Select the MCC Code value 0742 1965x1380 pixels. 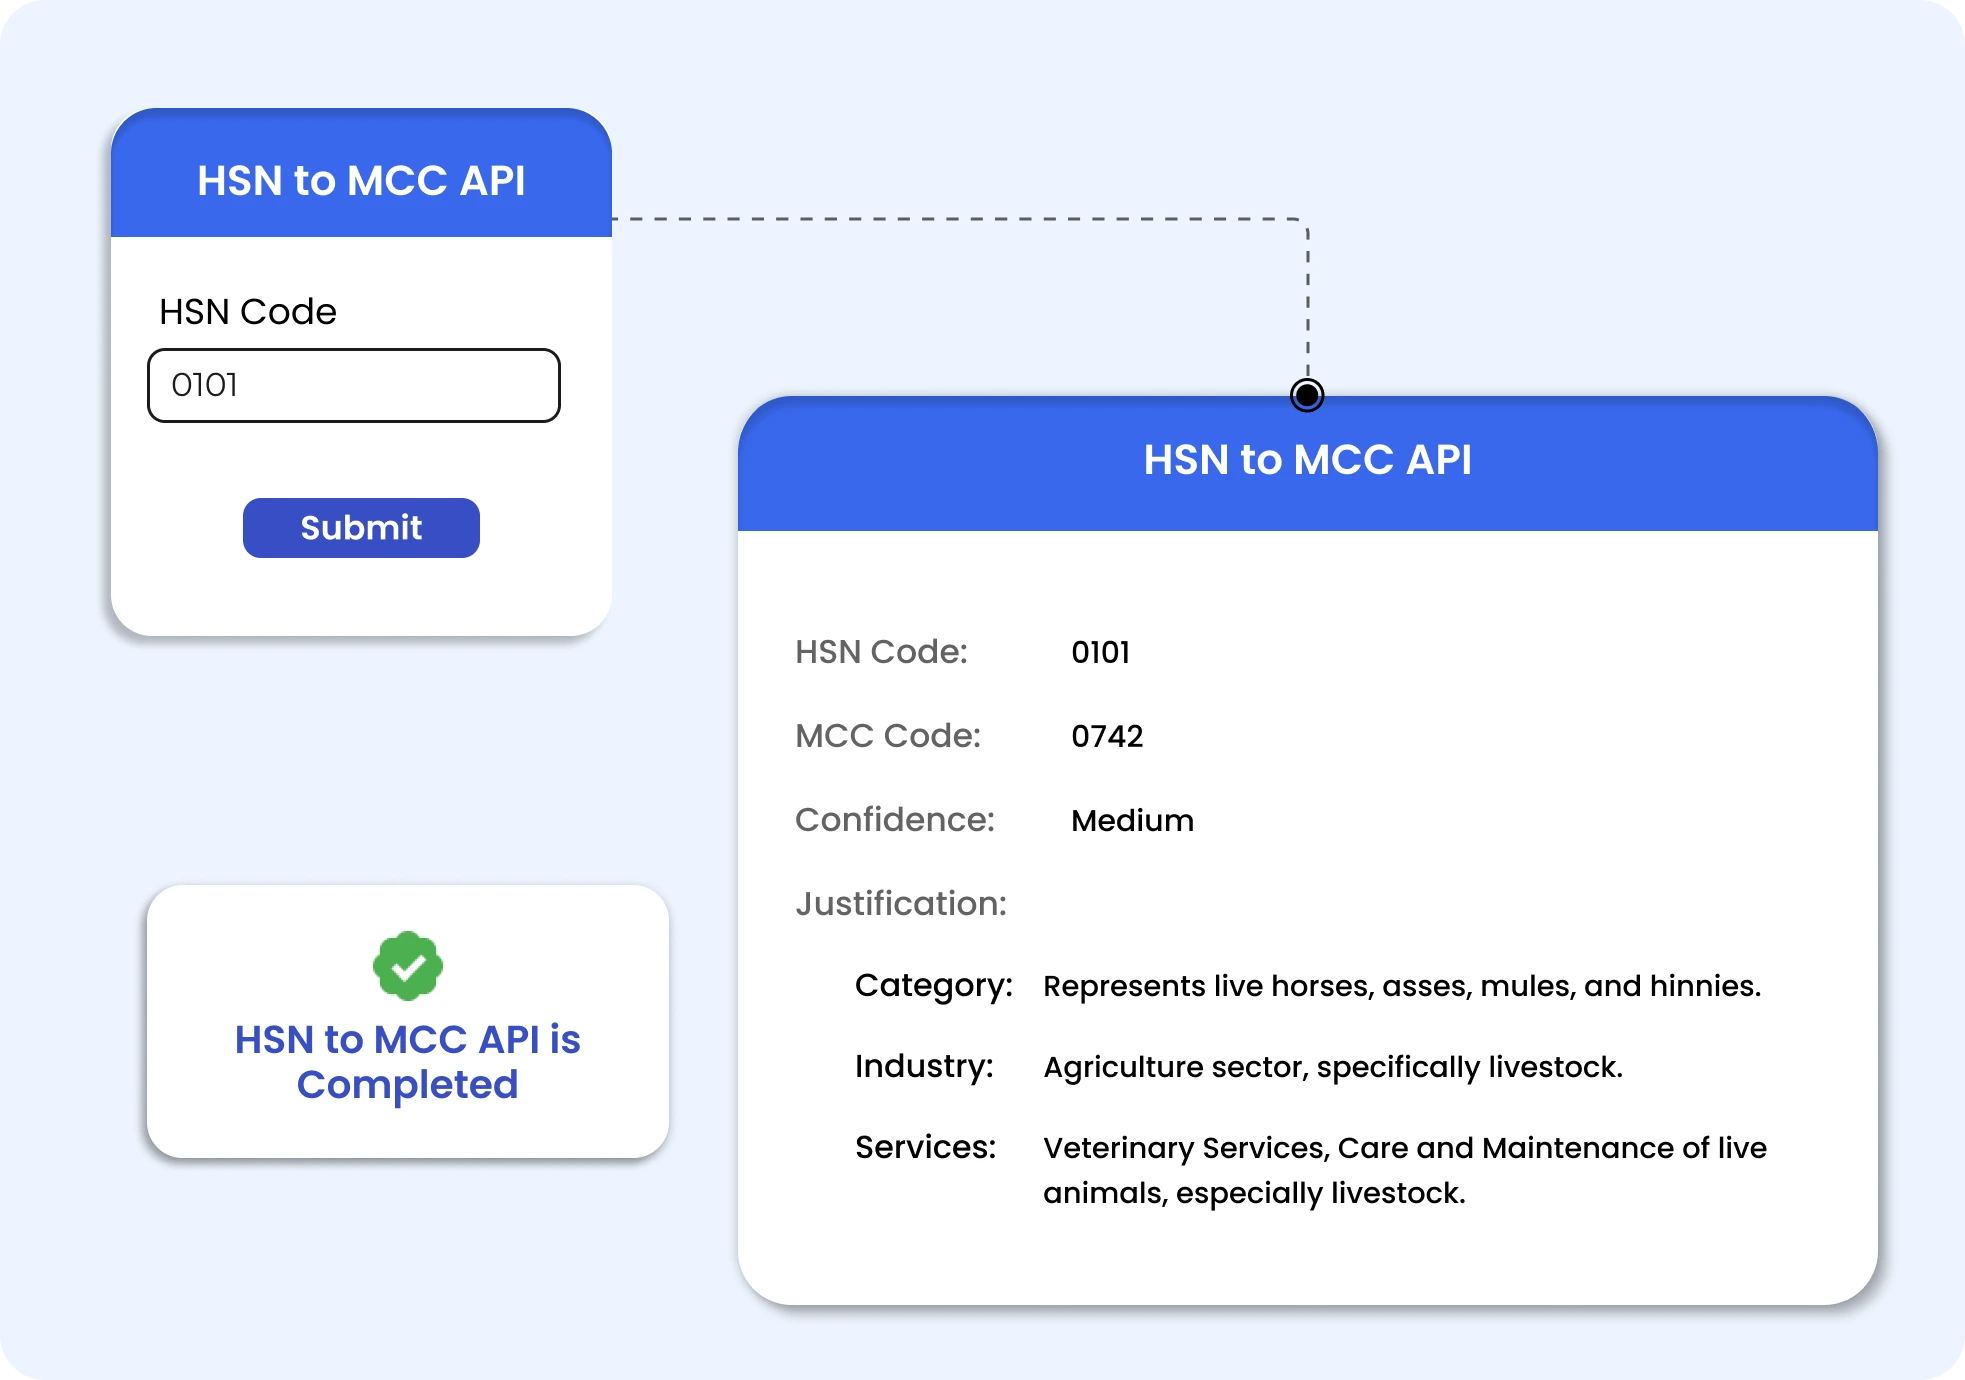1107,737
